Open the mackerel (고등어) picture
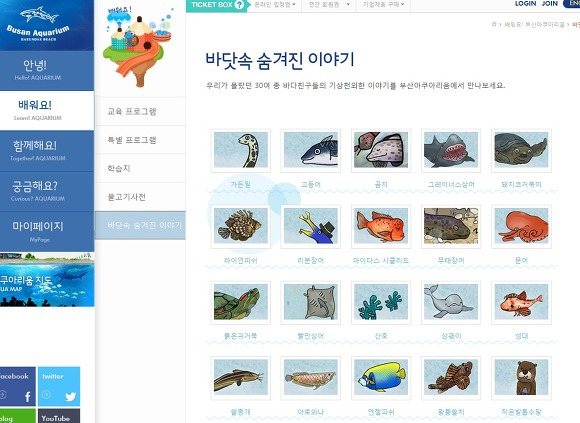The height and width of the screenshot is (423, 580). [310, 150]
